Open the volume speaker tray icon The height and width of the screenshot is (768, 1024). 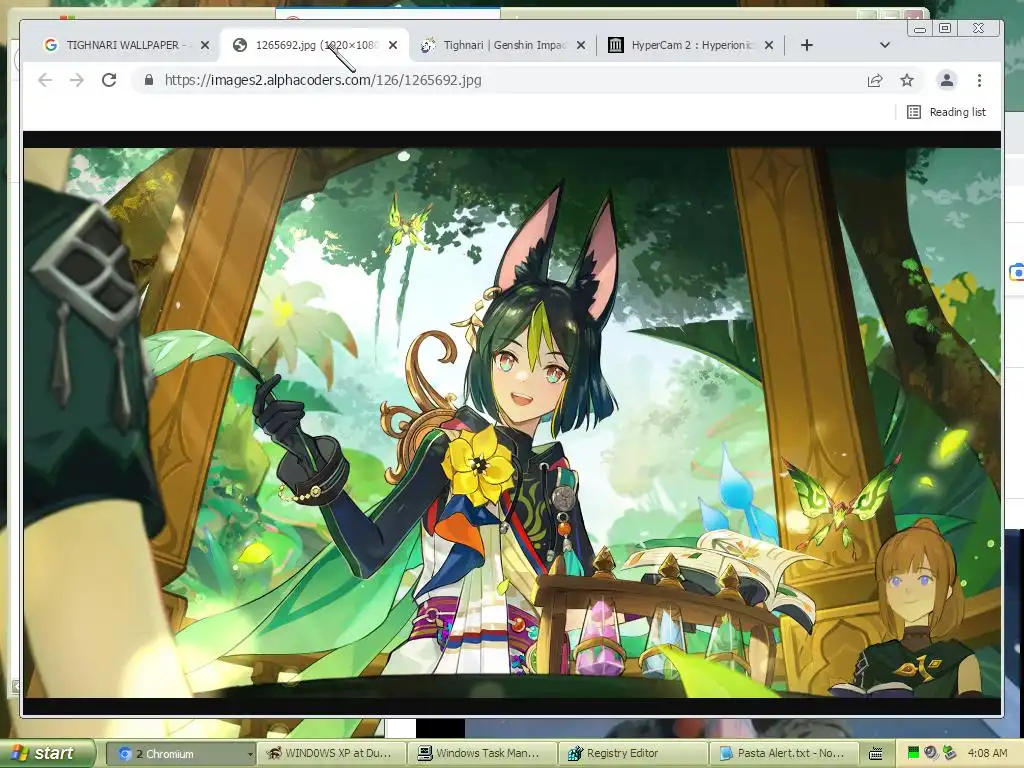931,754
